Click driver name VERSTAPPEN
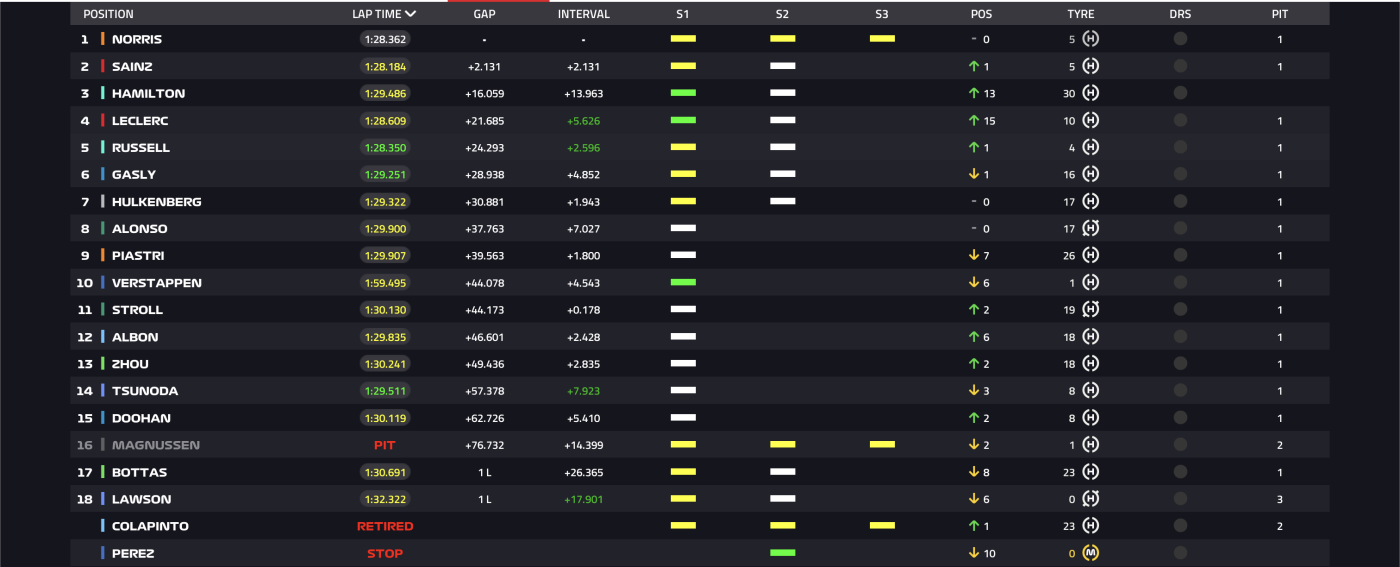 click(x=157, y=282)
